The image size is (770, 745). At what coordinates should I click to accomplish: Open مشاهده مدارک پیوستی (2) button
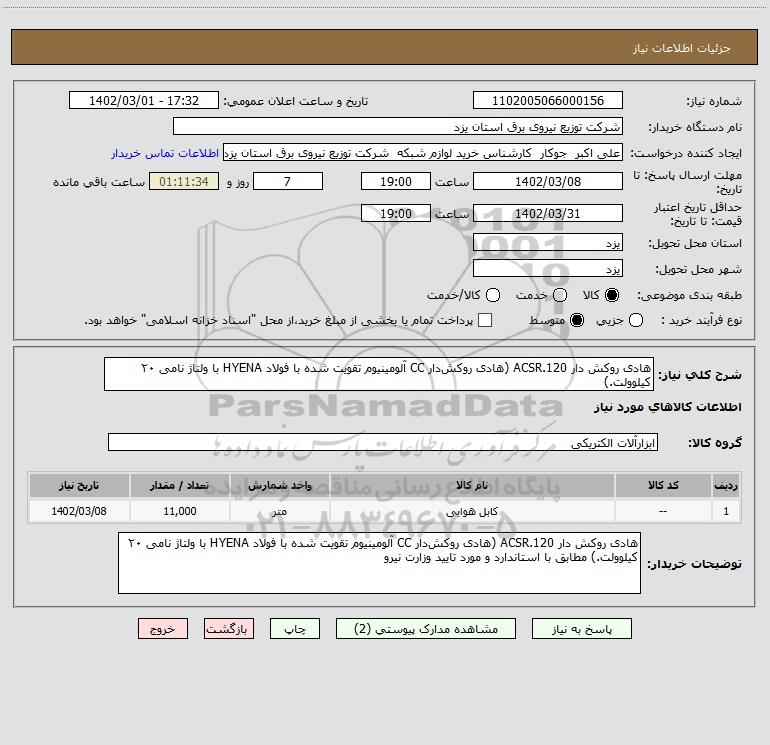[426, 629]
